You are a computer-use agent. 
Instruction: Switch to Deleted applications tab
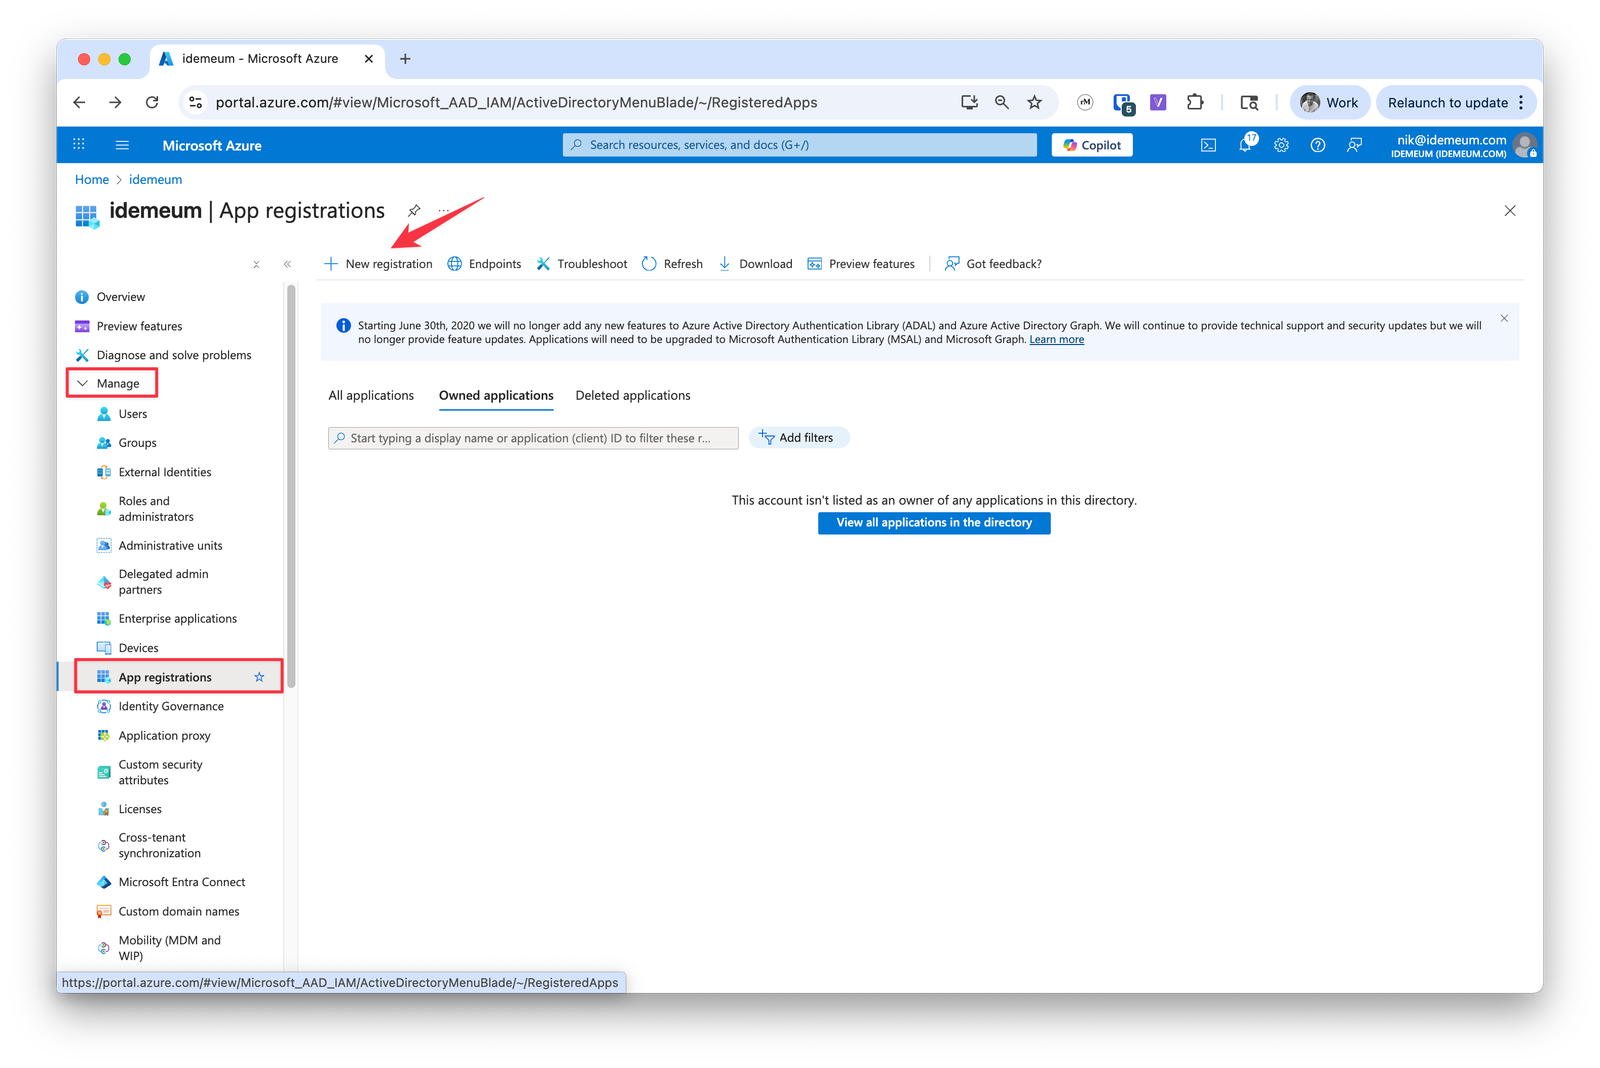633,396
